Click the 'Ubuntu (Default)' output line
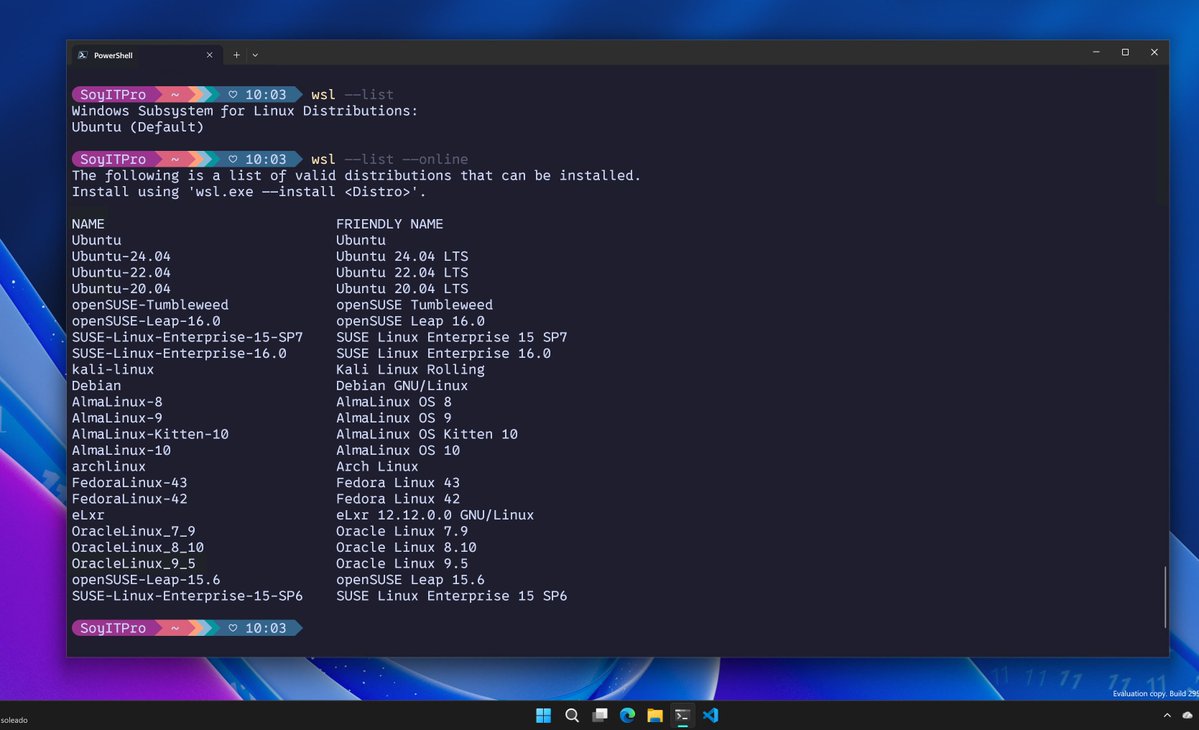This screenshot has height=730, width=1199. pos(138,127)
